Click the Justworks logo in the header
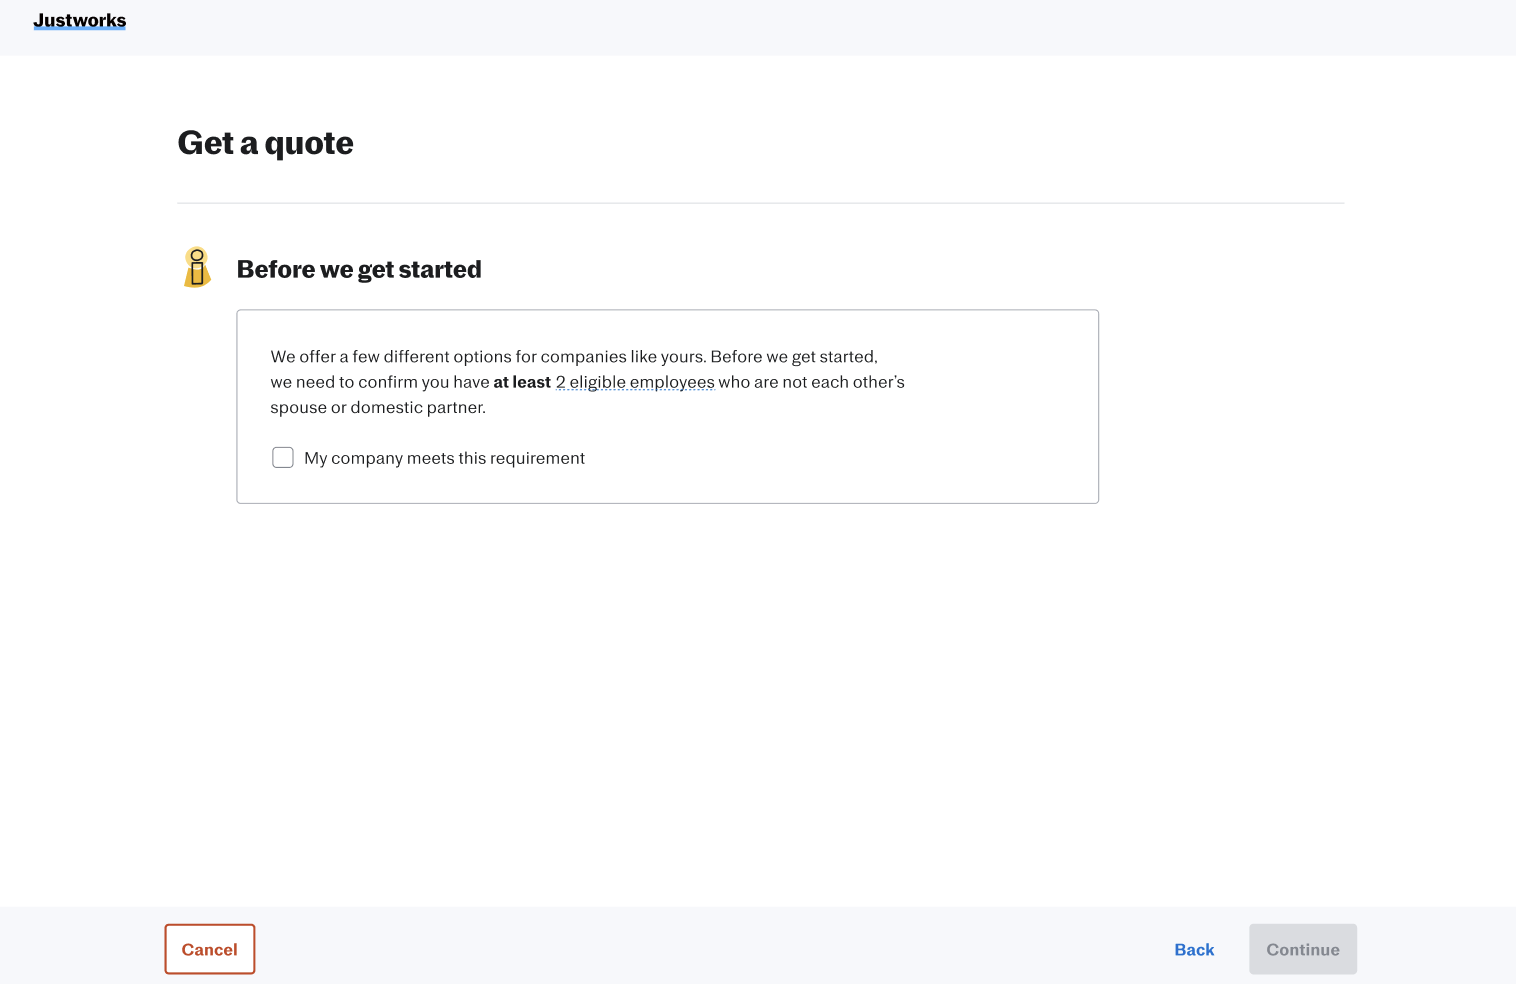 [x=80, y=21]
